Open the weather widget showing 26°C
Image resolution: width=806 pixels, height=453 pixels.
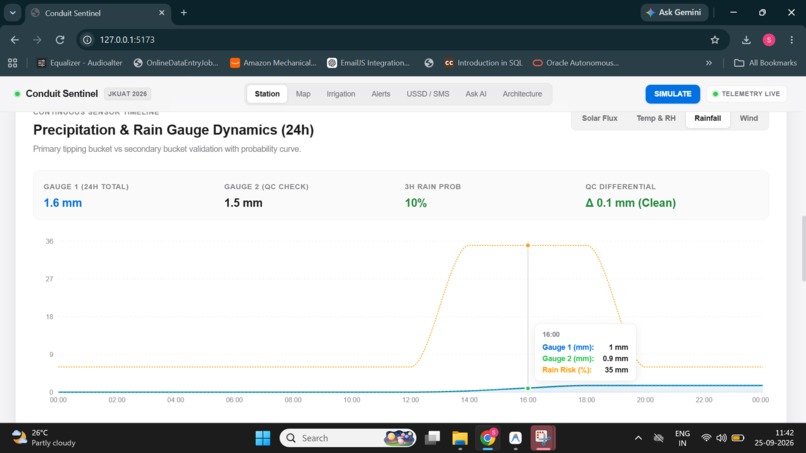(44, 438)
